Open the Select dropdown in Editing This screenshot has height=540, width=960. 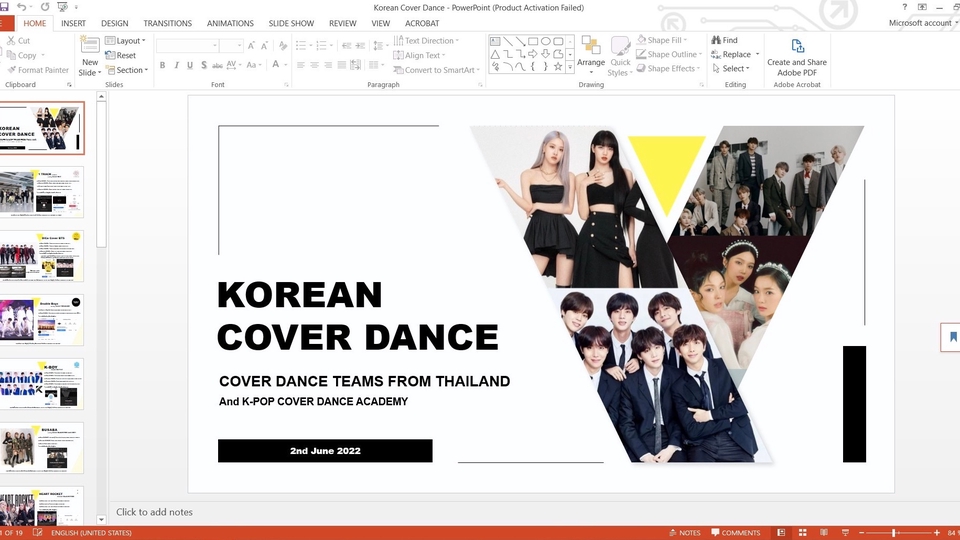tap(730, 69)
